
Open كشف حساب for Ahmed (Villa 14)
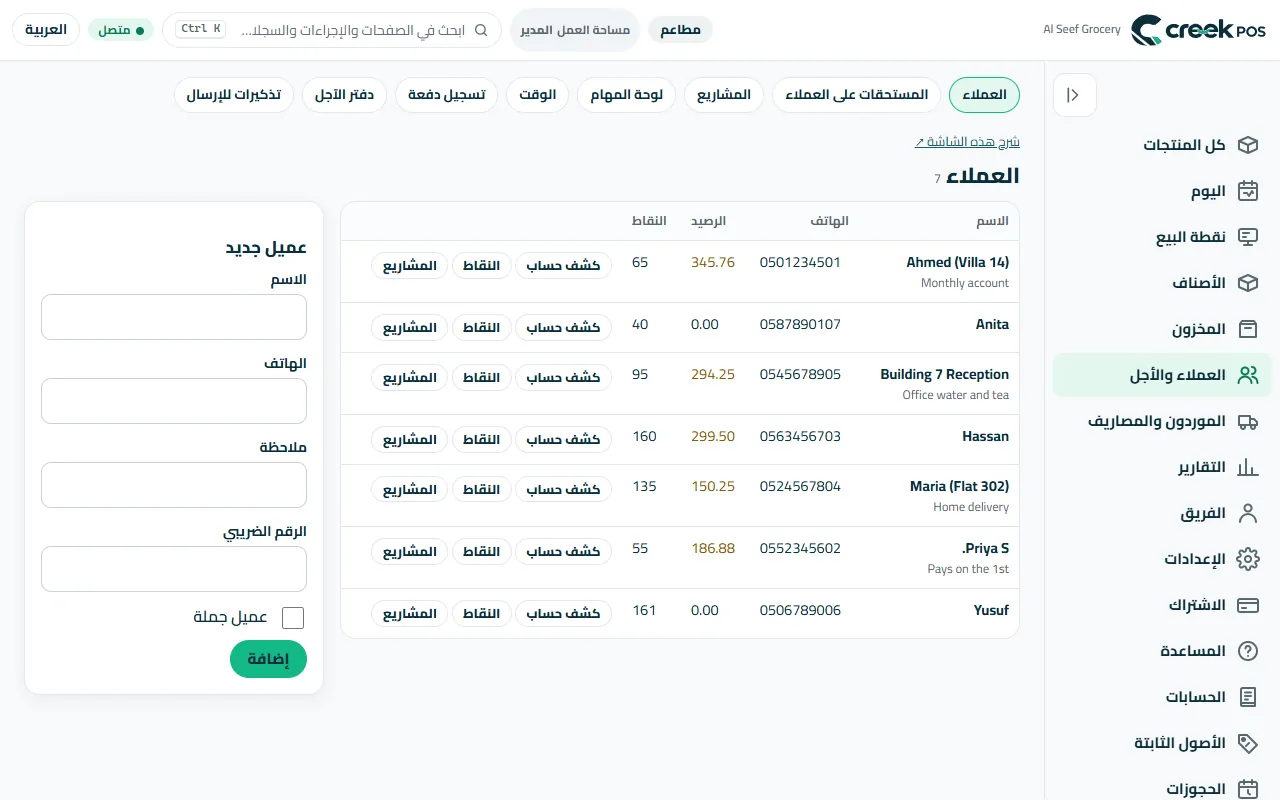[x=563, y=265]
